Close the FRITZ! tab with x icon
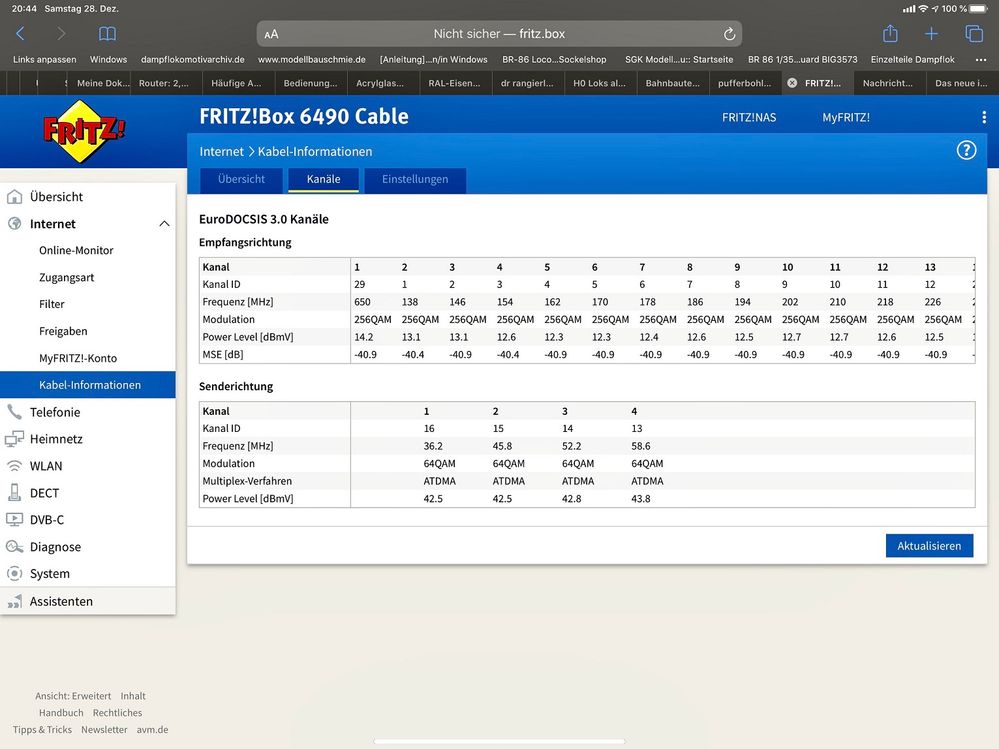This screenshot has height=749, width=999. [x=792, y=83]
